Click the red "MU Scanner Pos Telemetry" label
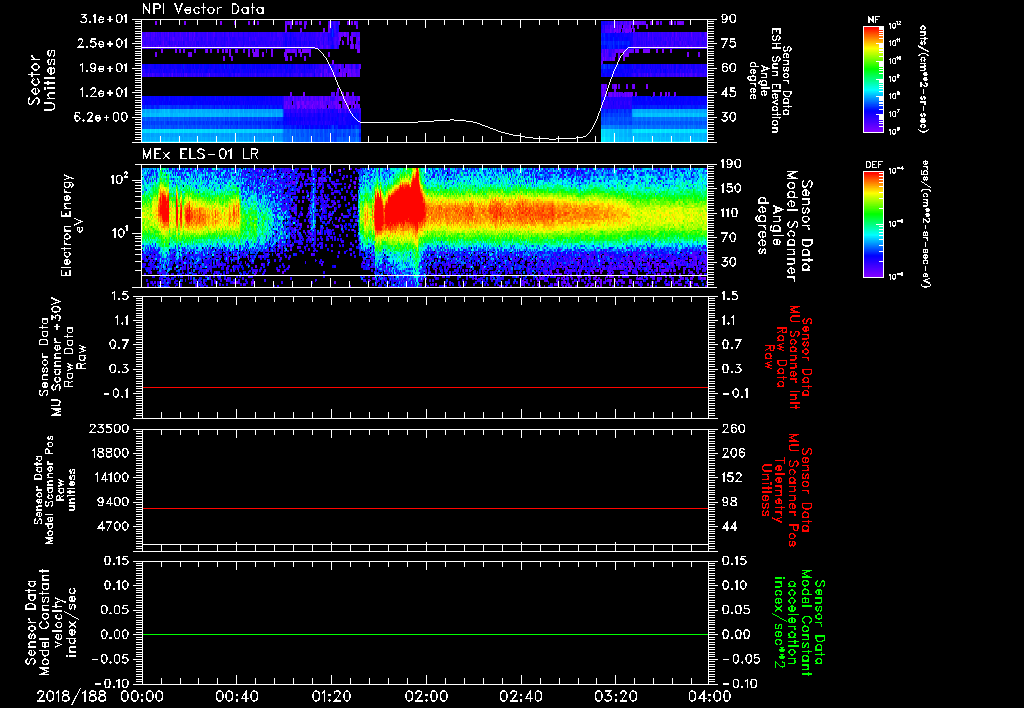 tap(787, 490)
